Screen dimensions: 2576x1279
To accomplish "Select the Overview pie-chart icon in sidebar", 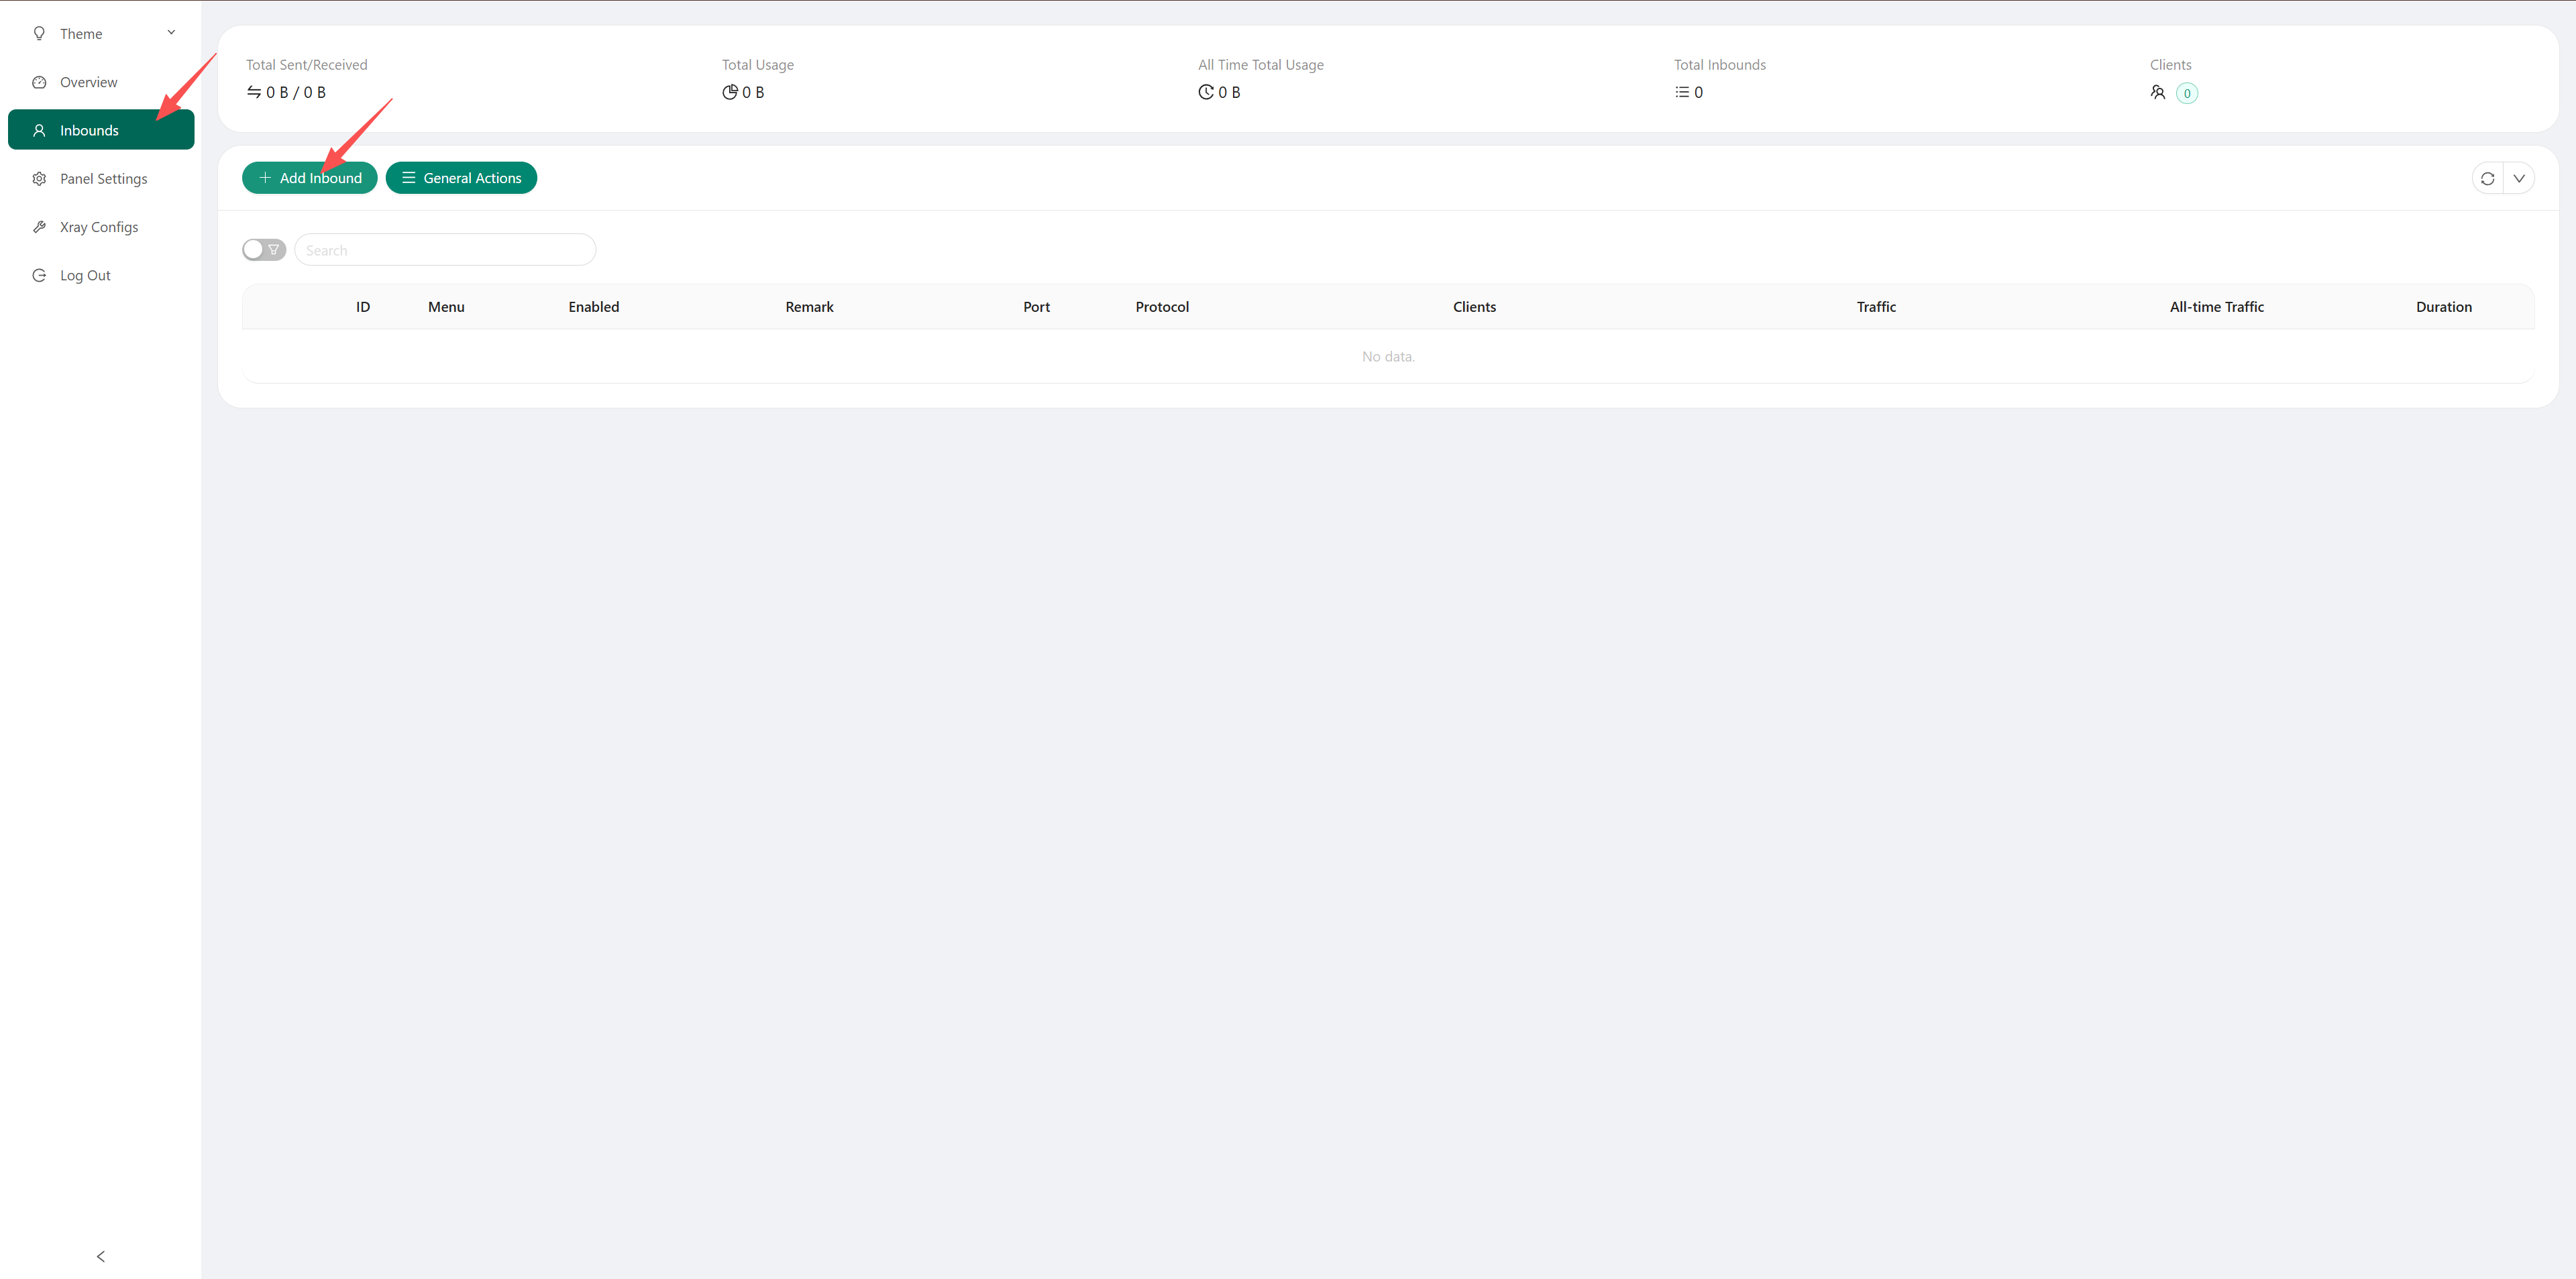I will tap(39, 82).
